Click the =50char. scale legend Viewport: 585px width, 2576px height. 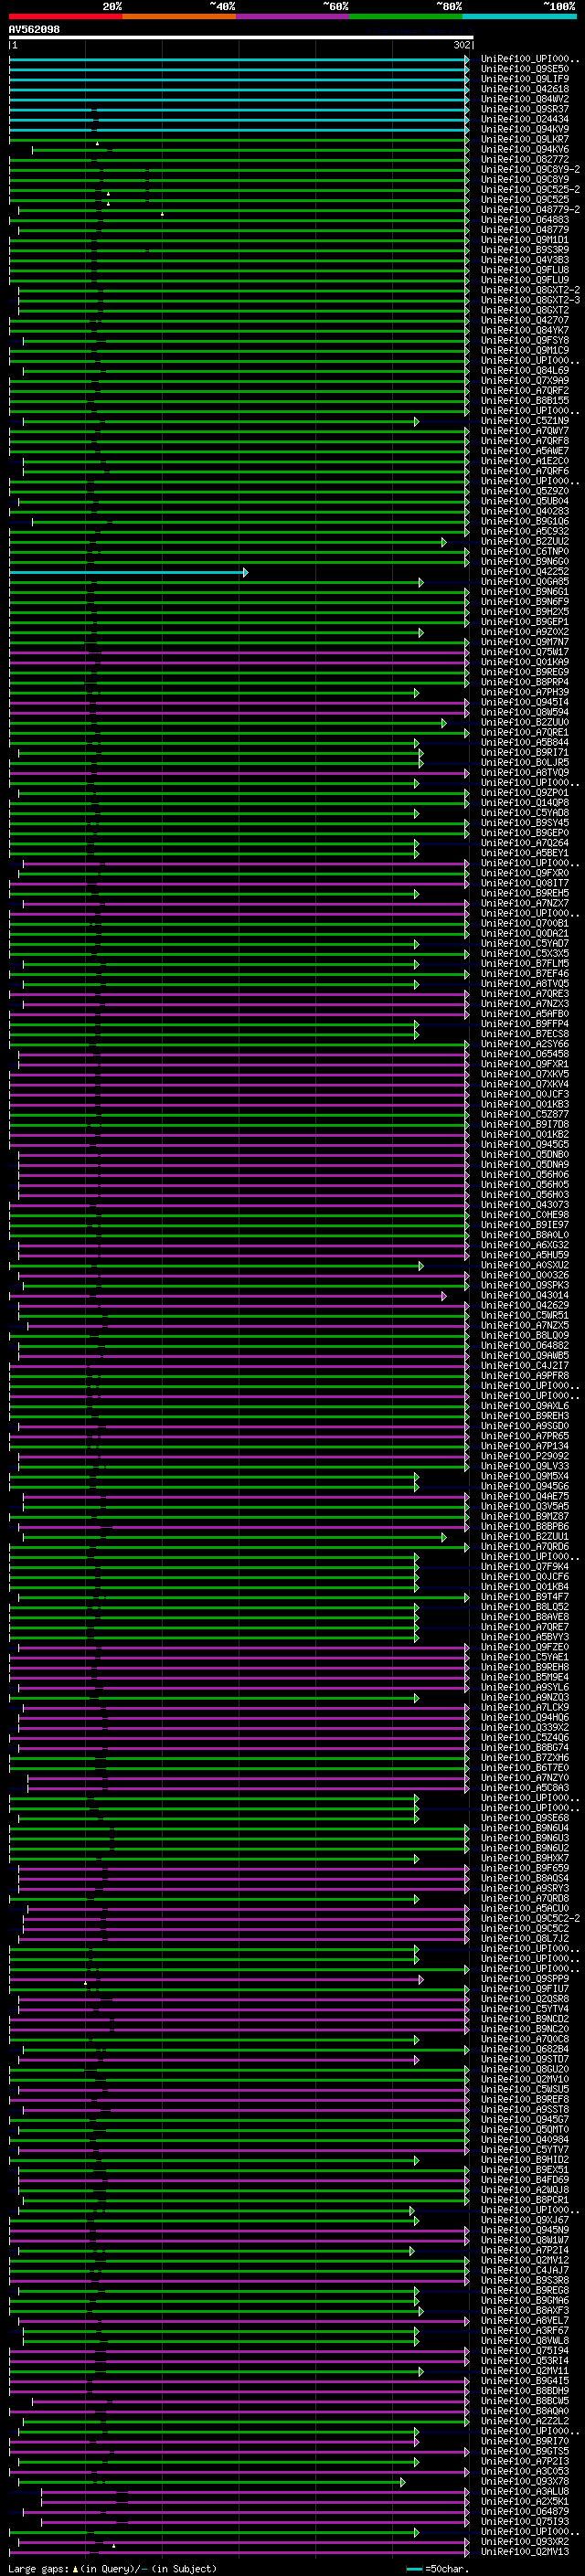[x=438, y=2568]
